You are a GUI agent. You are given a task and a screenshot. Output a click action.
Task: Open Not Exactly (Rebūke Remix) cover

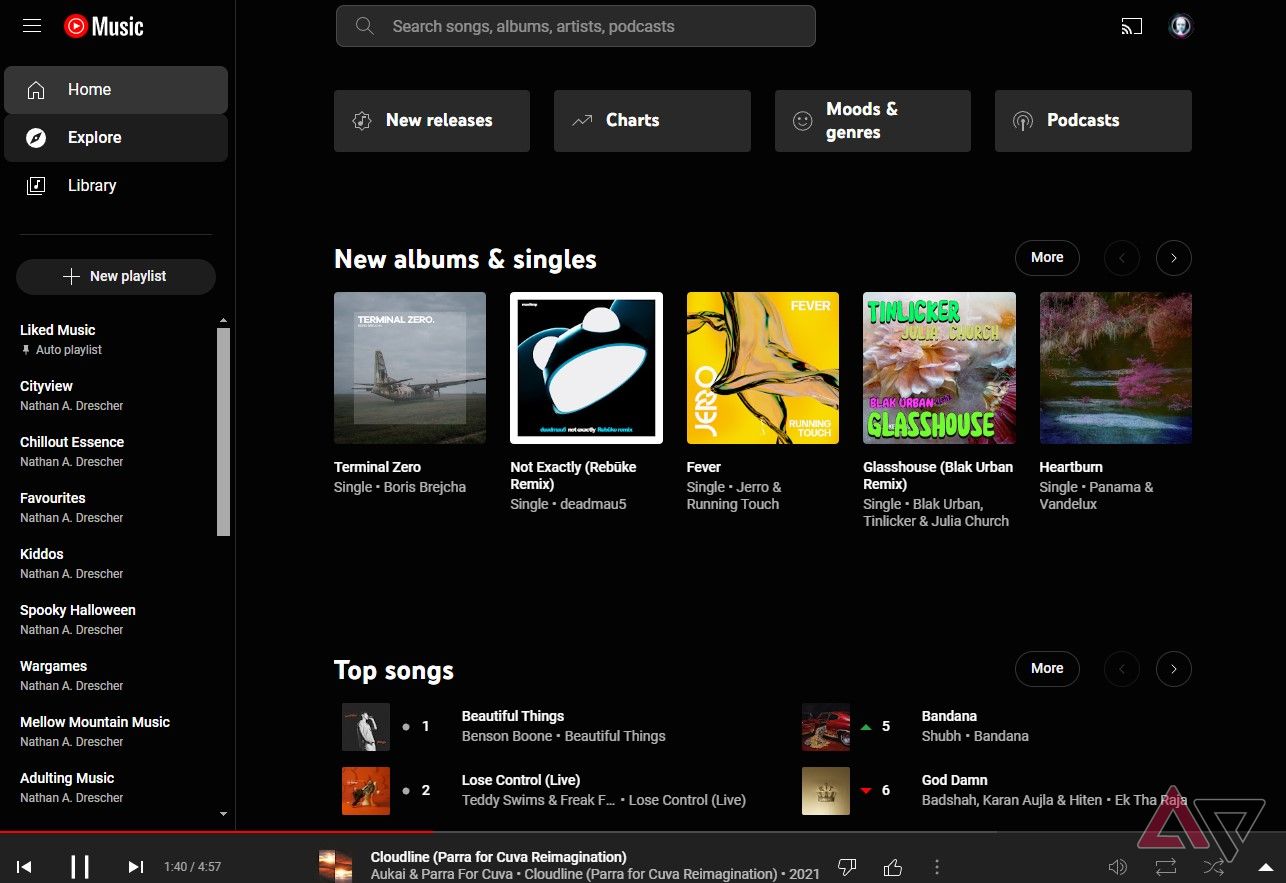tap(586, 368)
